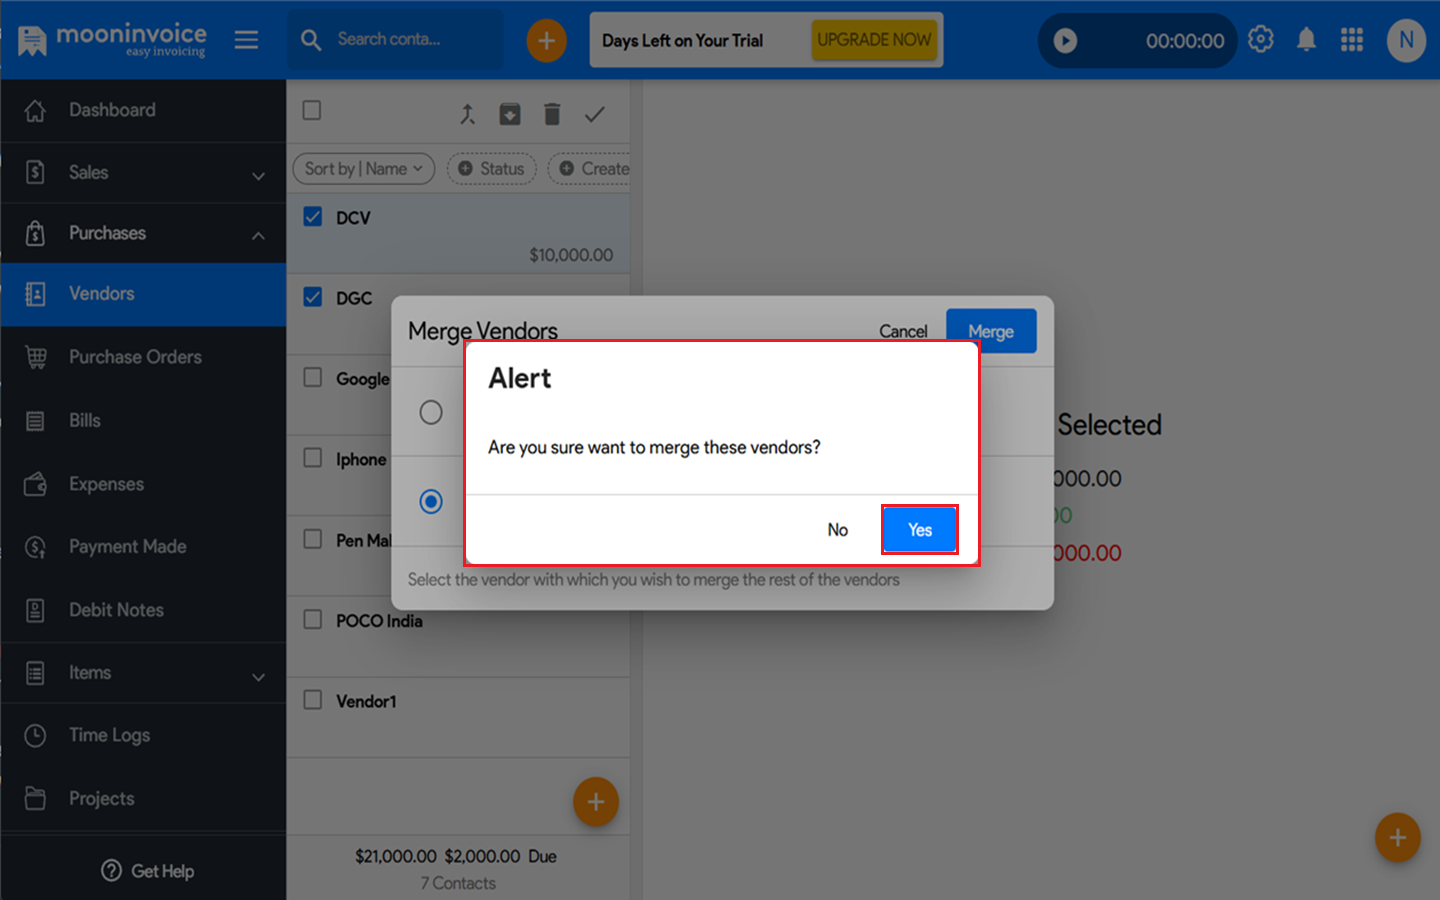Open the settings gear icon
Screen dimensions: 1440x900
pos(1261,39)
